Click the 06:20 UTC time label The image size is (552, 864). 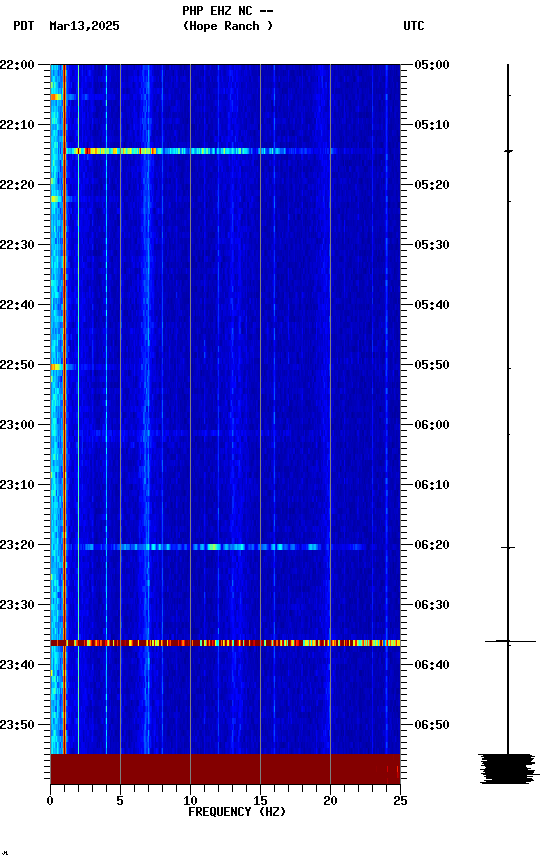pos(432,546)
